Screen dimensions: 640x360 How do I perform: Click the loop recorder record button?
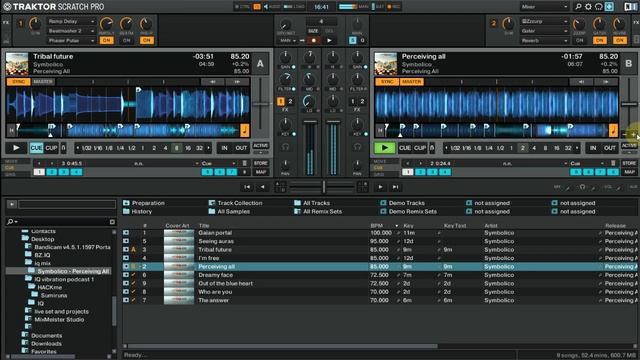[x=313, y=40]
